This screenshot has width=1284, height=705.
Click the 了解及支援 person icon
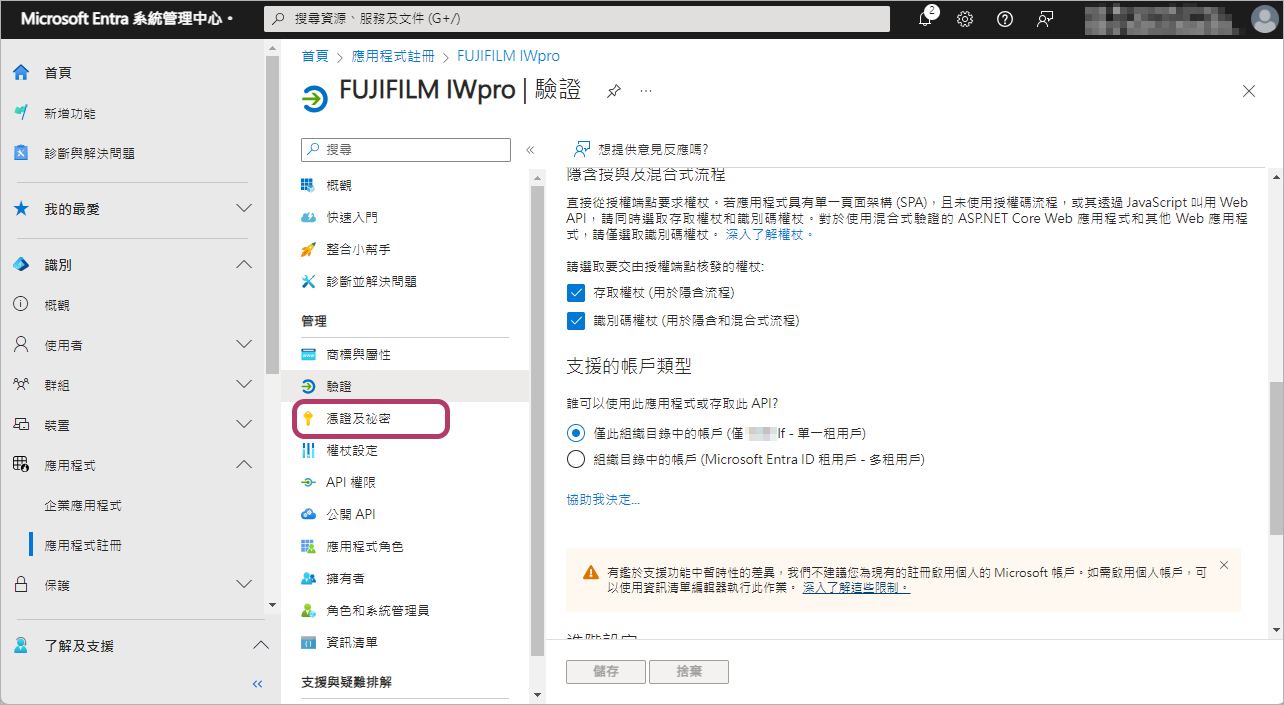pyautogui.click(x=21, y=646)
